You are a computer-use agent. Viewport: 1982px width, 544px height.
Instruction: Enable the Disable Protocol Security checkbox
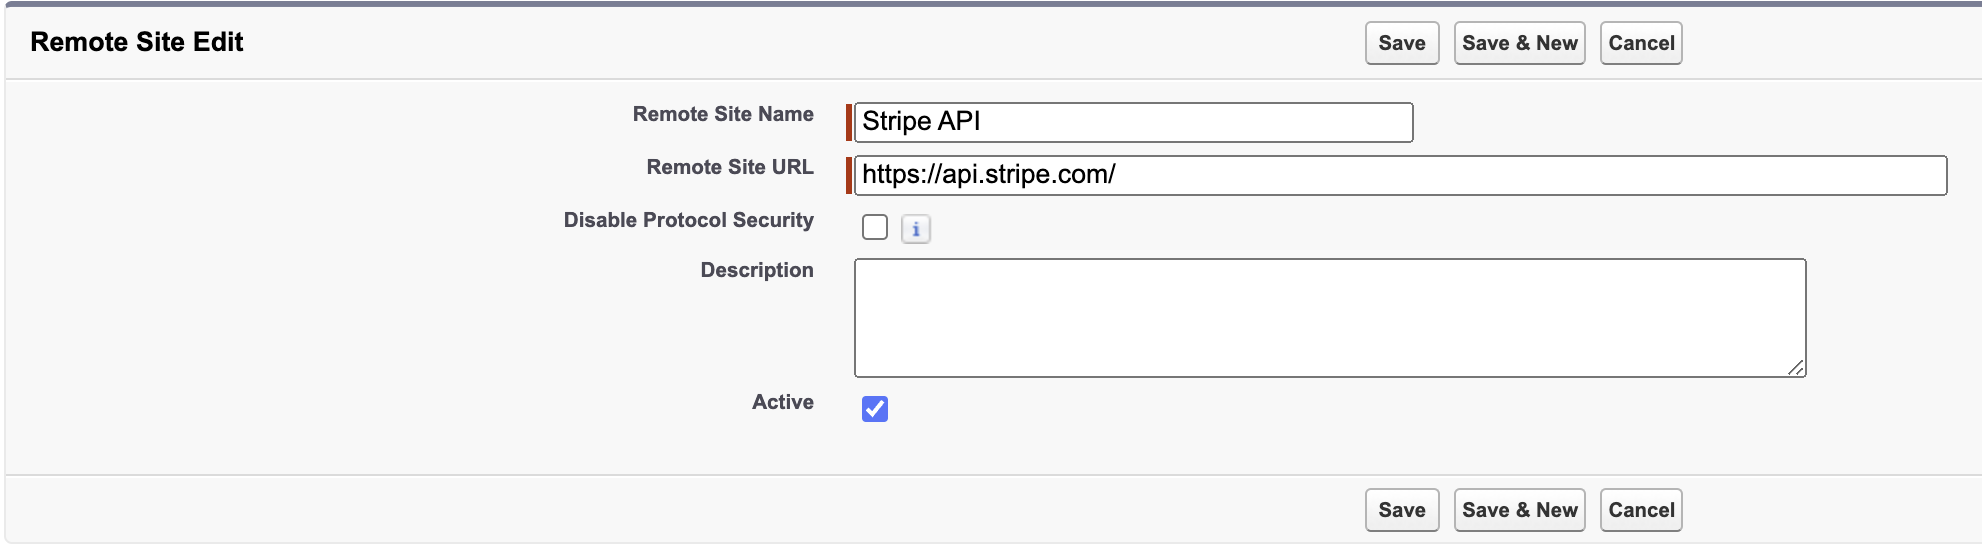tap(875, 228)
